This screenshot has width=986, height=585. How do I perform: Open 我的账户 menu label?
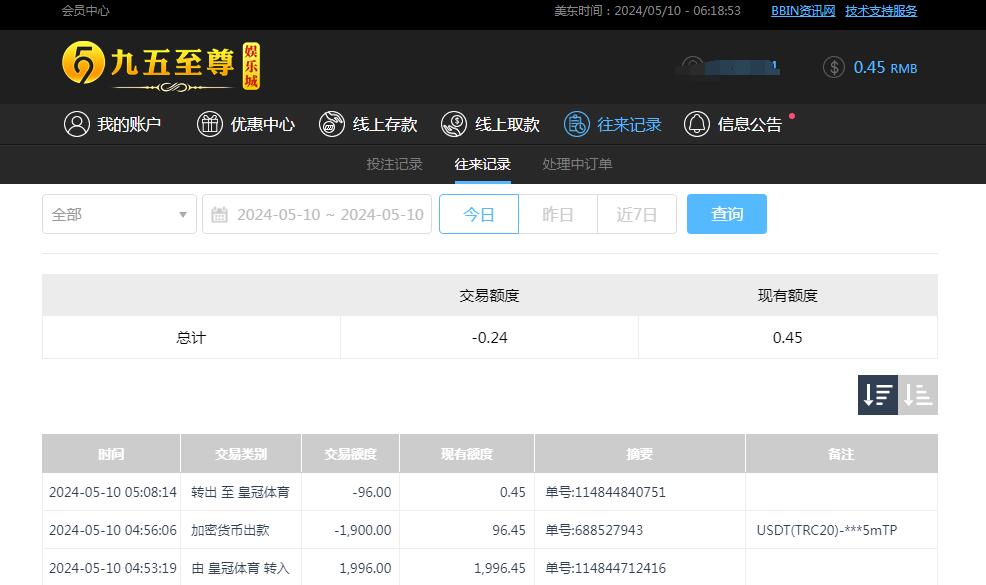point(129,125)
